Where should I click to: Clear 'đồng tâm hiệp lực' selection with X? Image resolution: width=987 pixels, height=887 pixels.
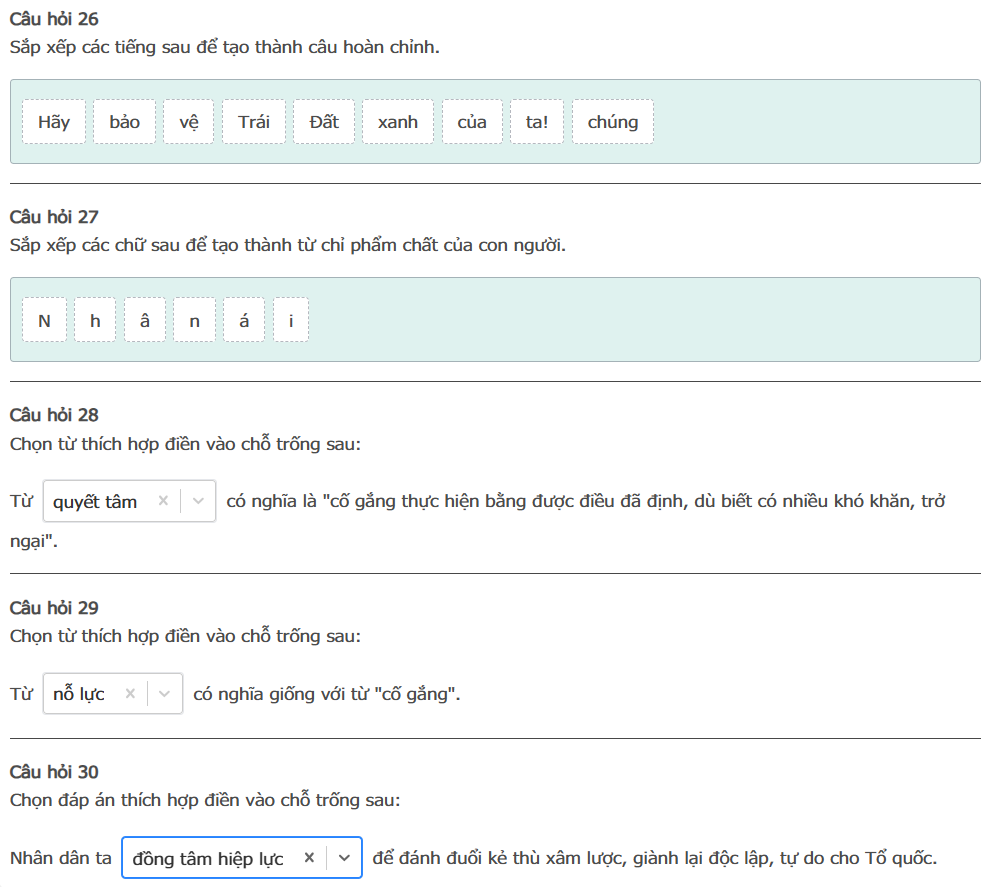point(309,858)
